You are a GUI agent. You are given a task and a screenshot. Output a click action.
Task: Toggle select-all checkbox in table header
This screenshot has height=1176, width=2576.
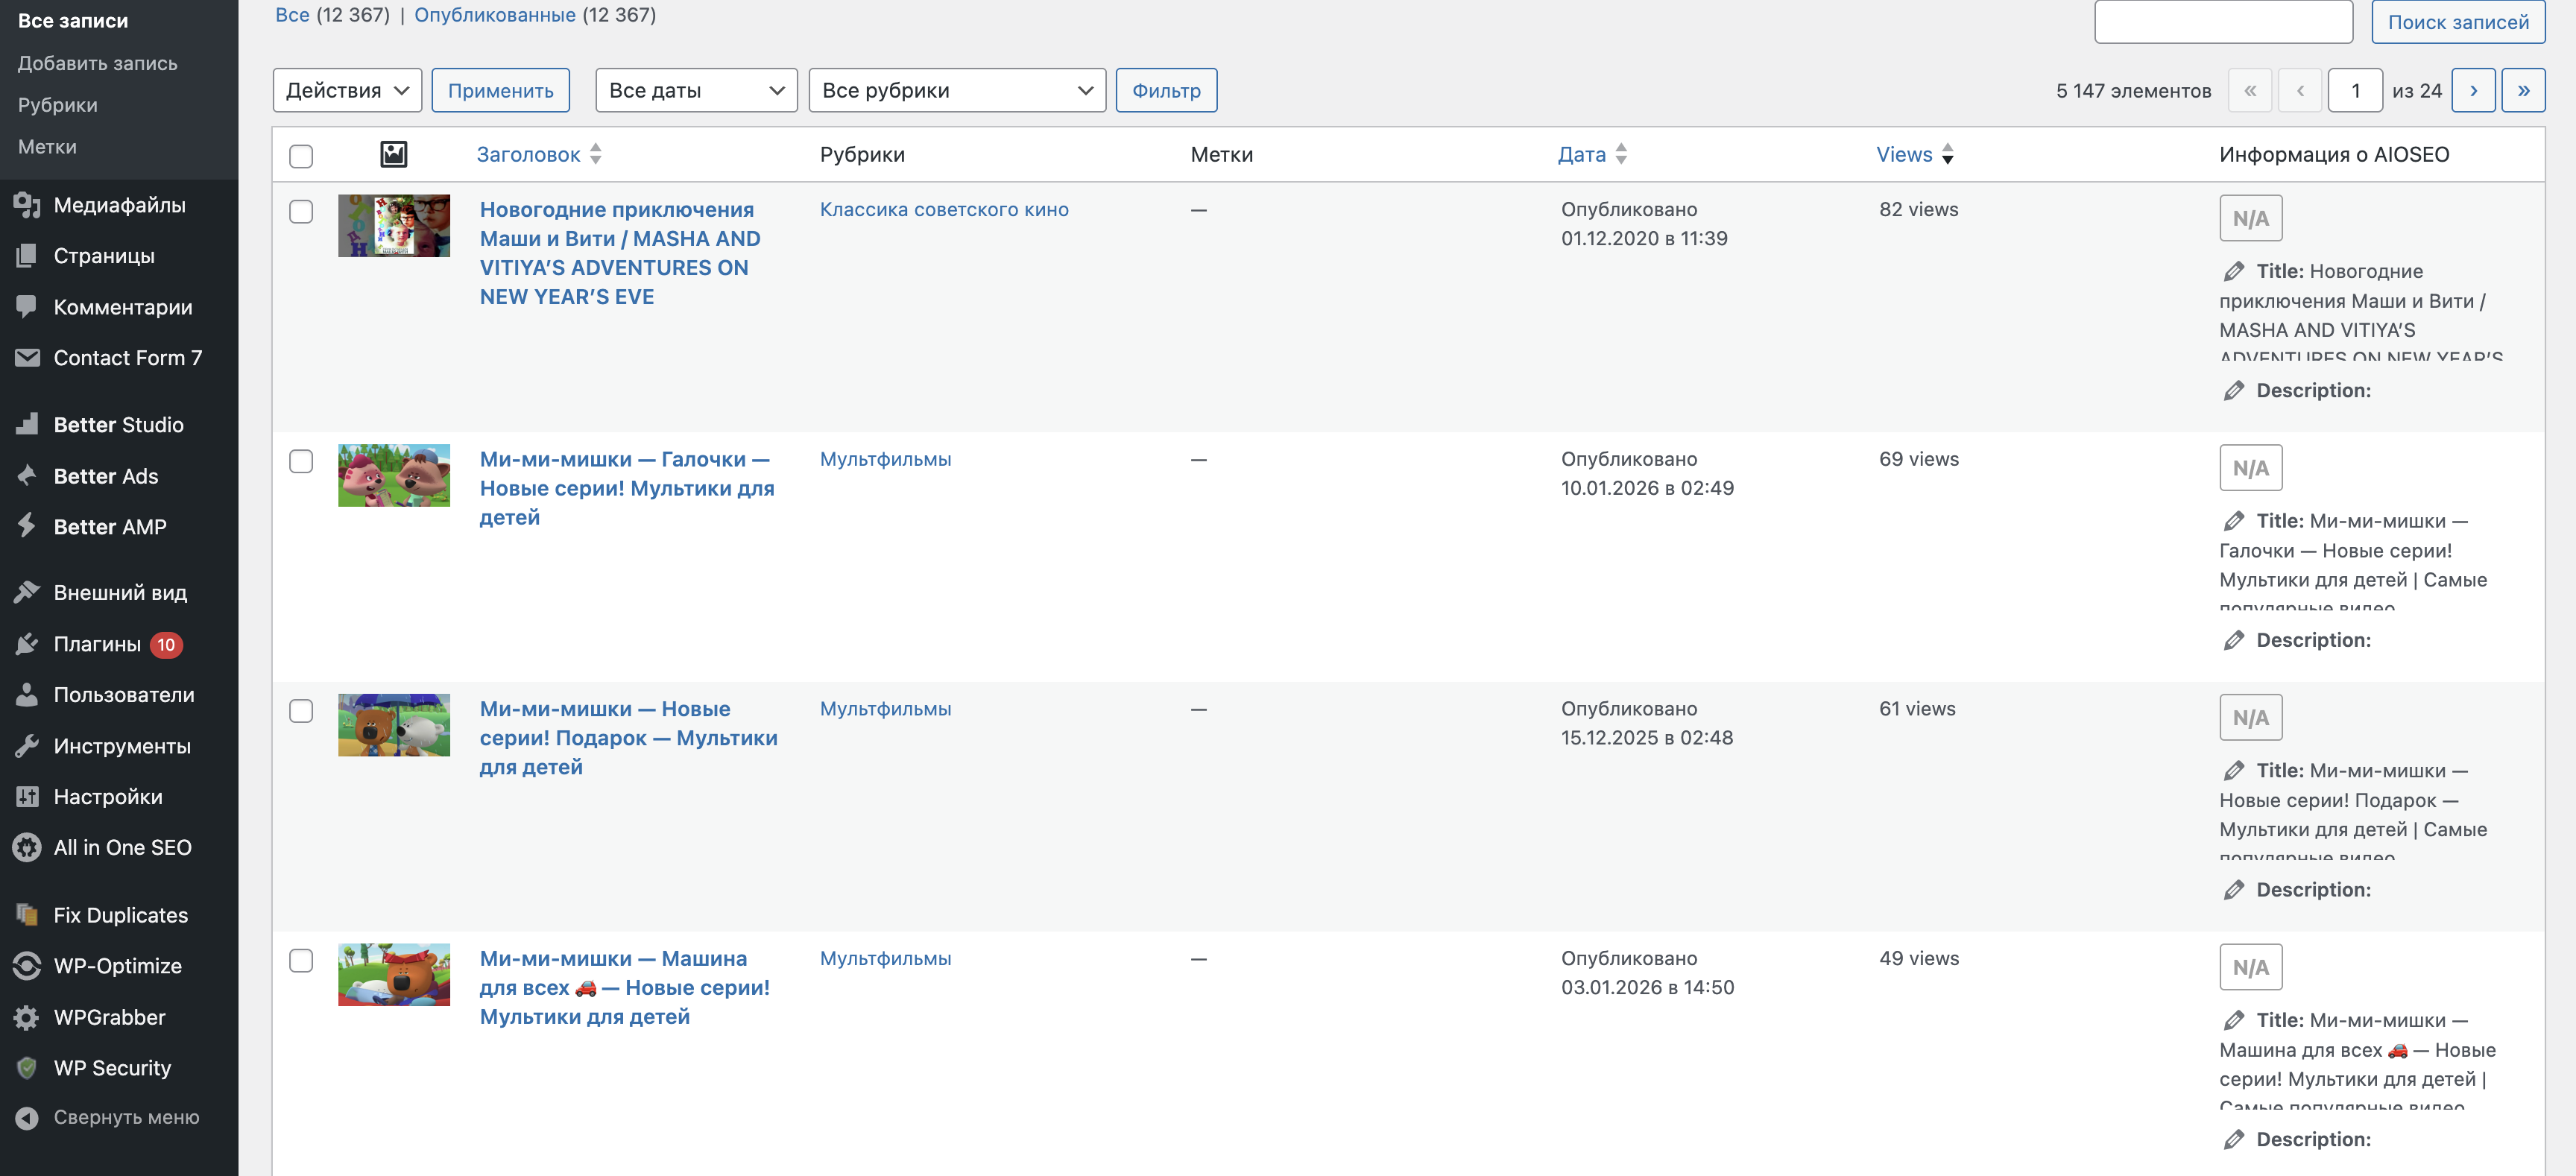click(x=301, y=156)
